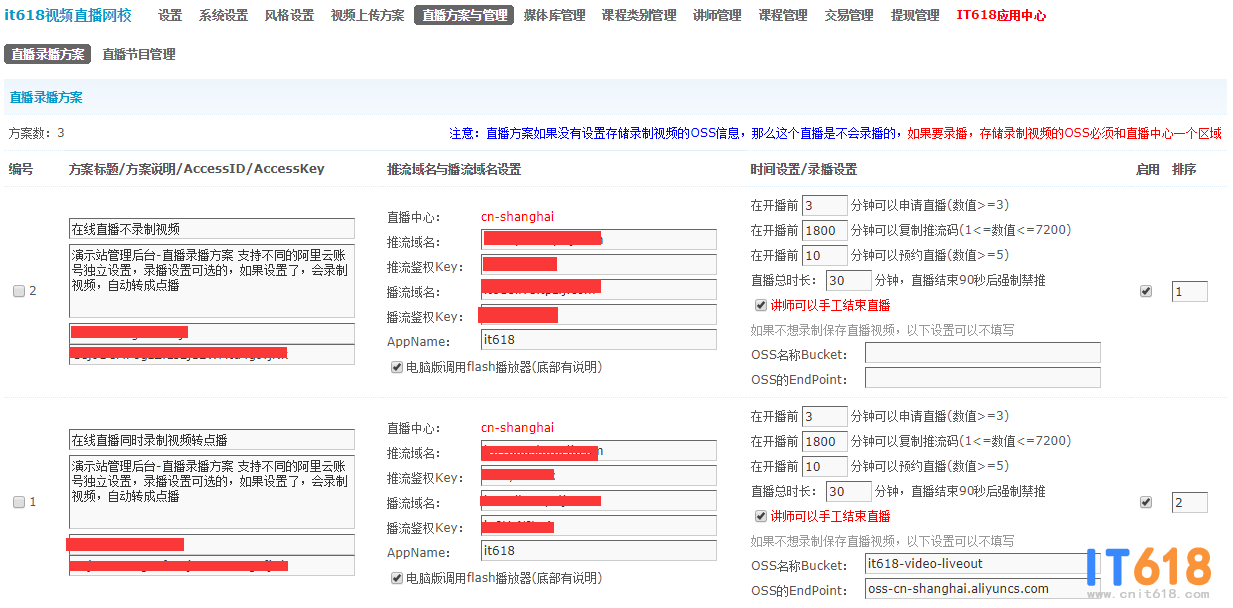
Task: Toggle flash player checkbox in plan 2
Action: pyautogui.click(x=397, y=367)
